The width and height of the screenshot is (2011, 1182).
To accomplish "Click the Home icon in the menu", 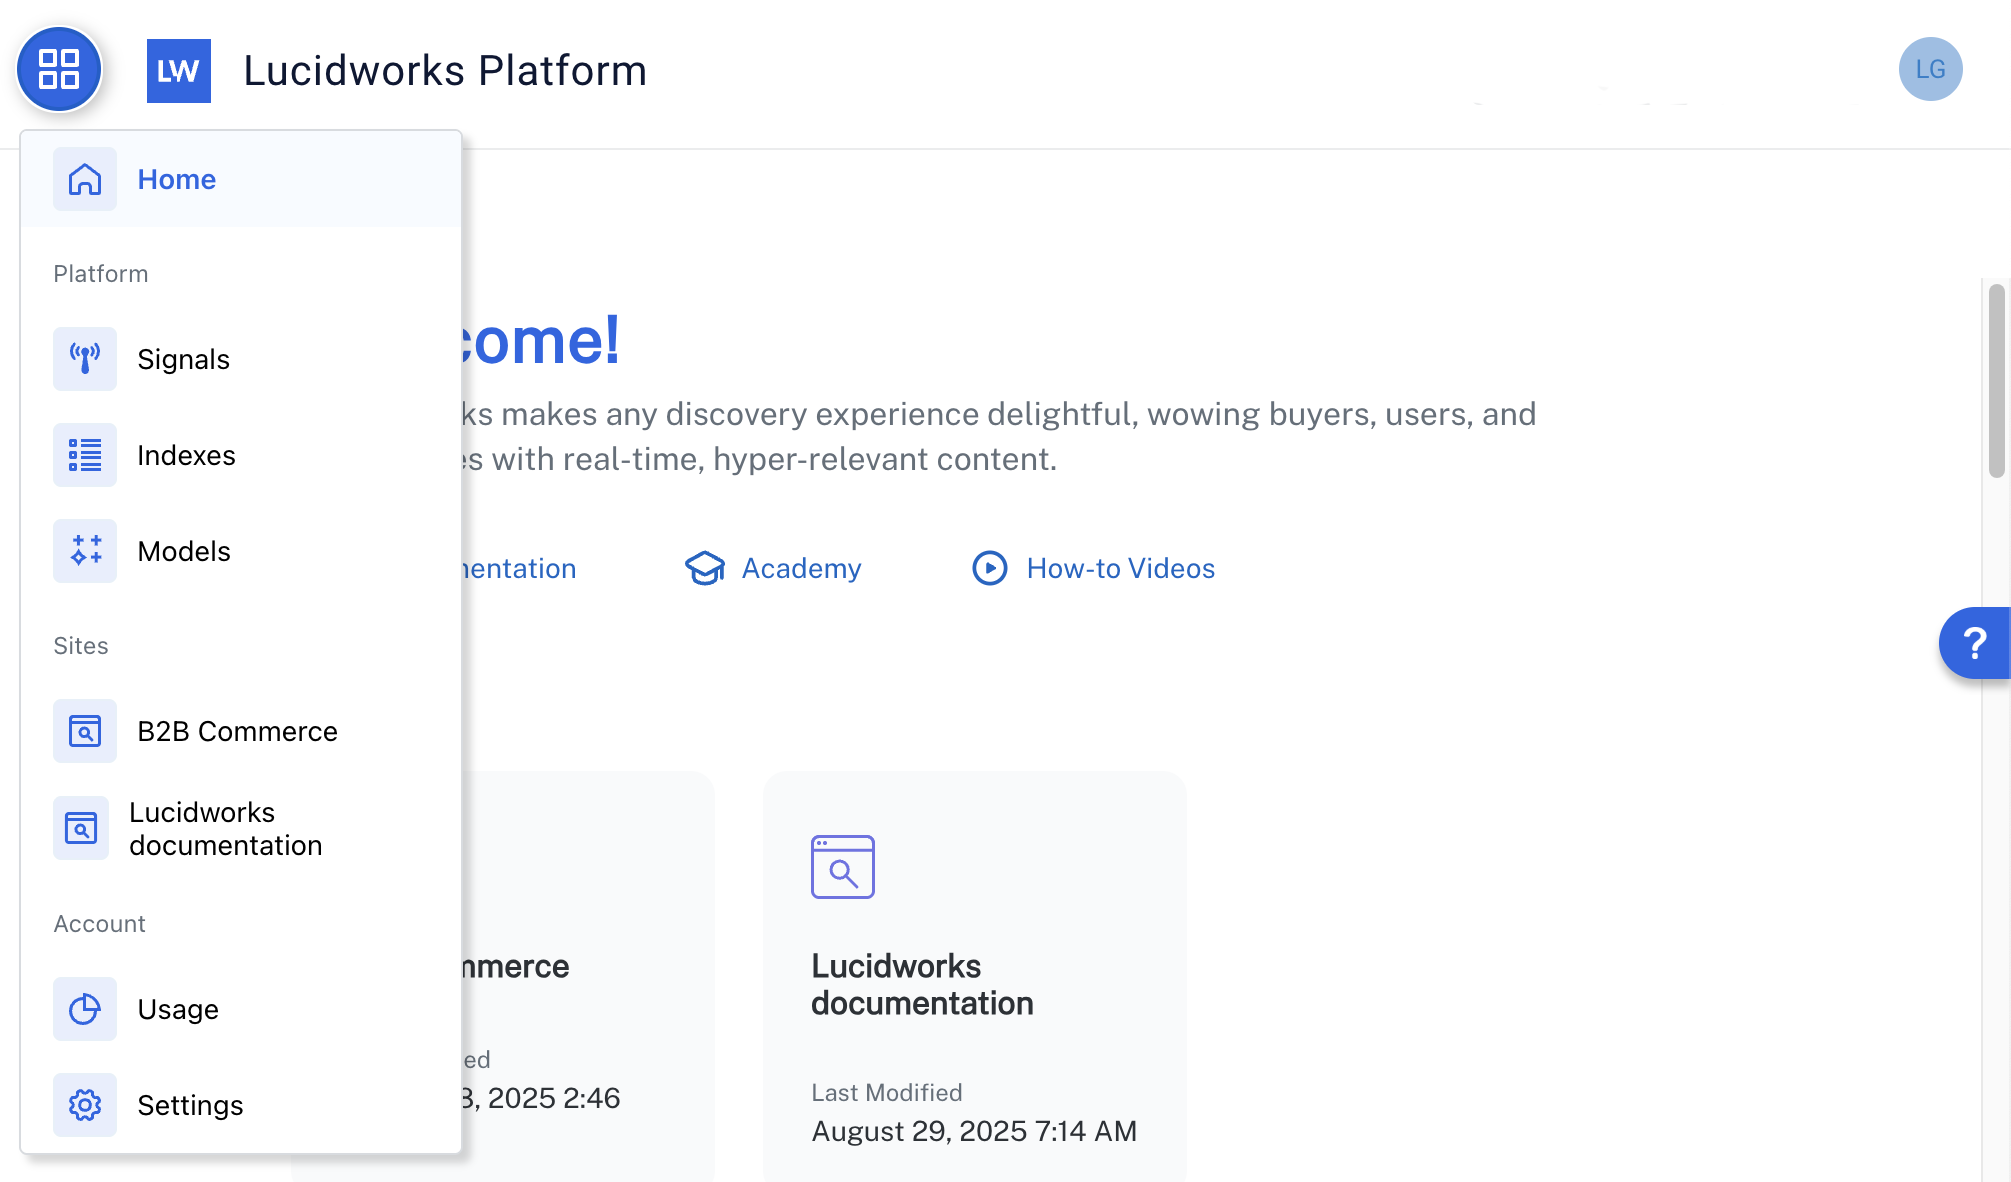I will pos(85,179).
